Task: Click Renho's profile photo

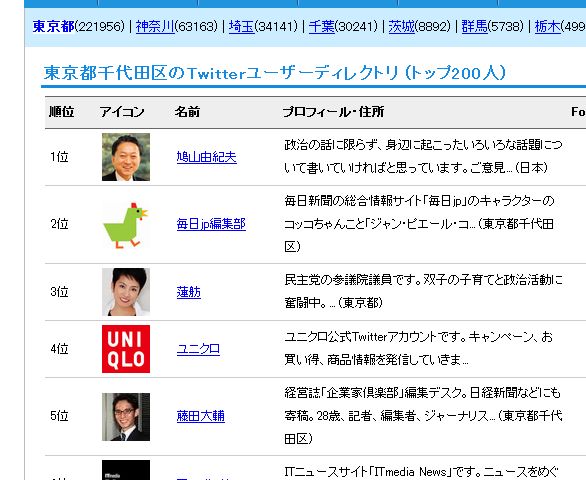Action: click(x=126, y=292)
